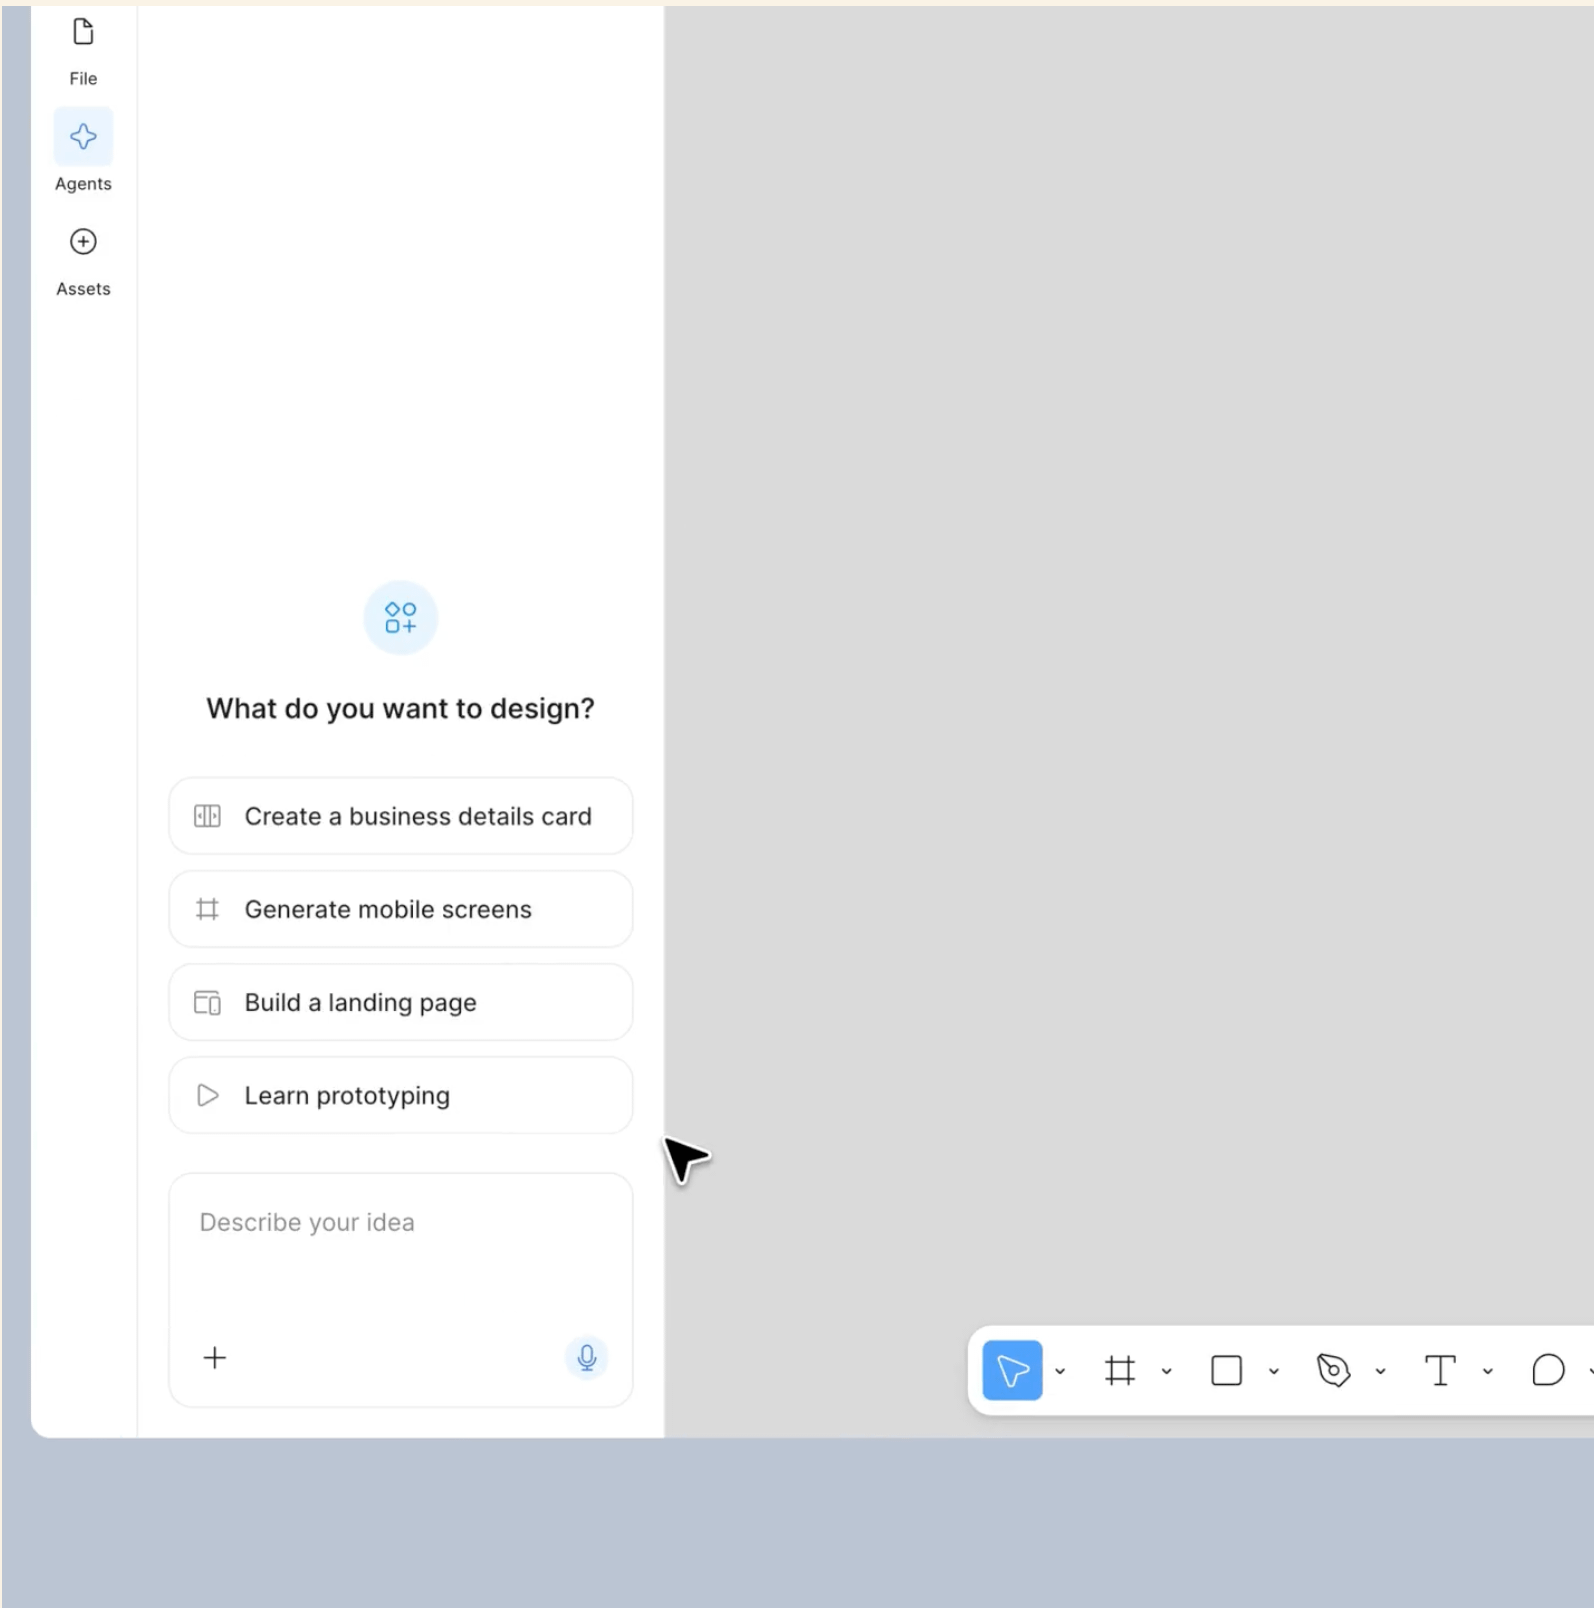Expand the Pen tool dropdown arrow
This screenshot has height=1608, width=1594.
[1380, 1371]
